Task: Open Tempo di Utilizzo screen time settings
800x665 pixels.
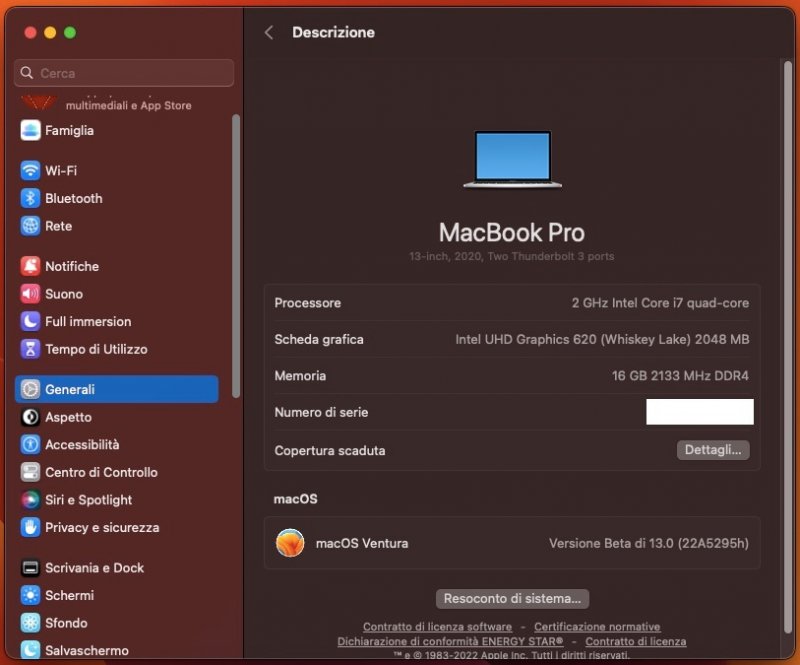Action: 90,349
